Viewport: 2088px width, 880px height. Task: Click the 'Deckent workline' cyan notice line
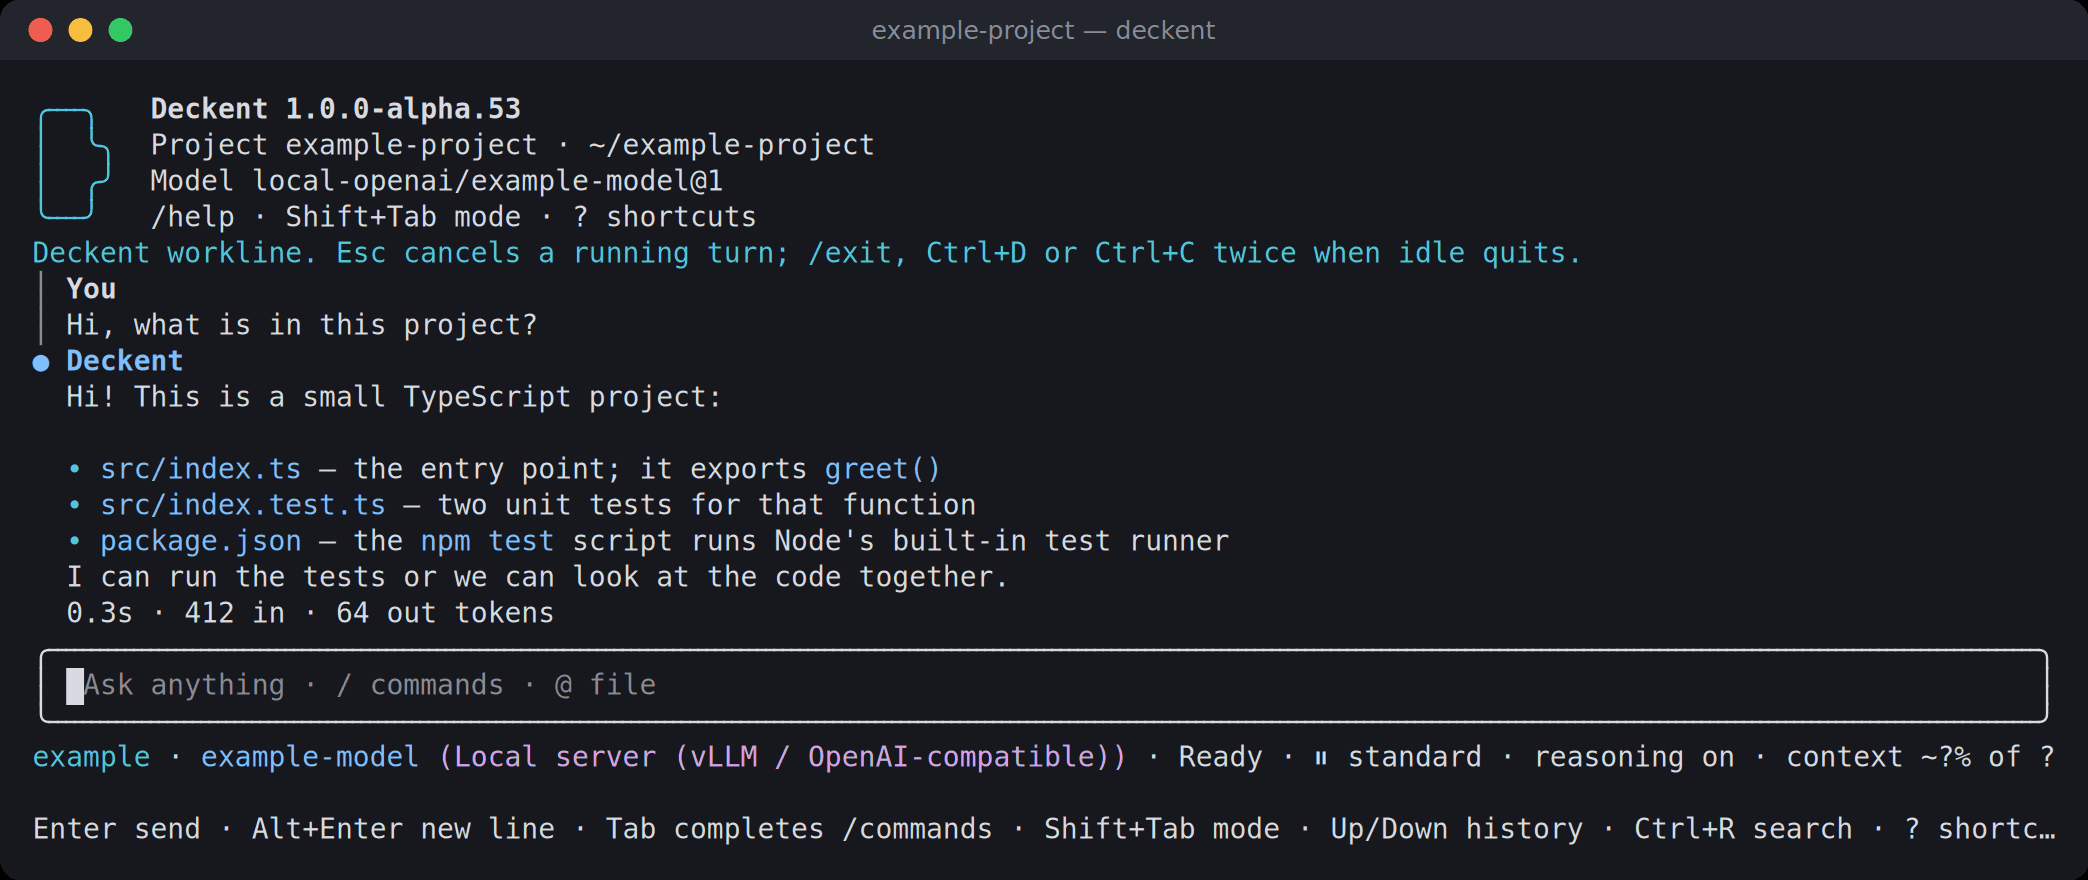click(807, 253)
